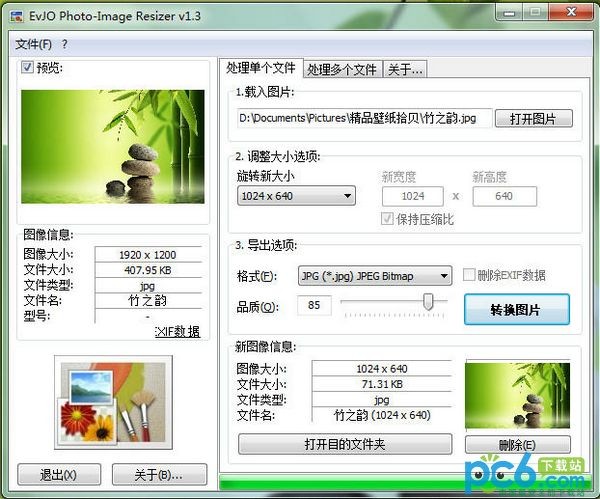
Task: Click the quality slider handle
Action: coord(429,302)
